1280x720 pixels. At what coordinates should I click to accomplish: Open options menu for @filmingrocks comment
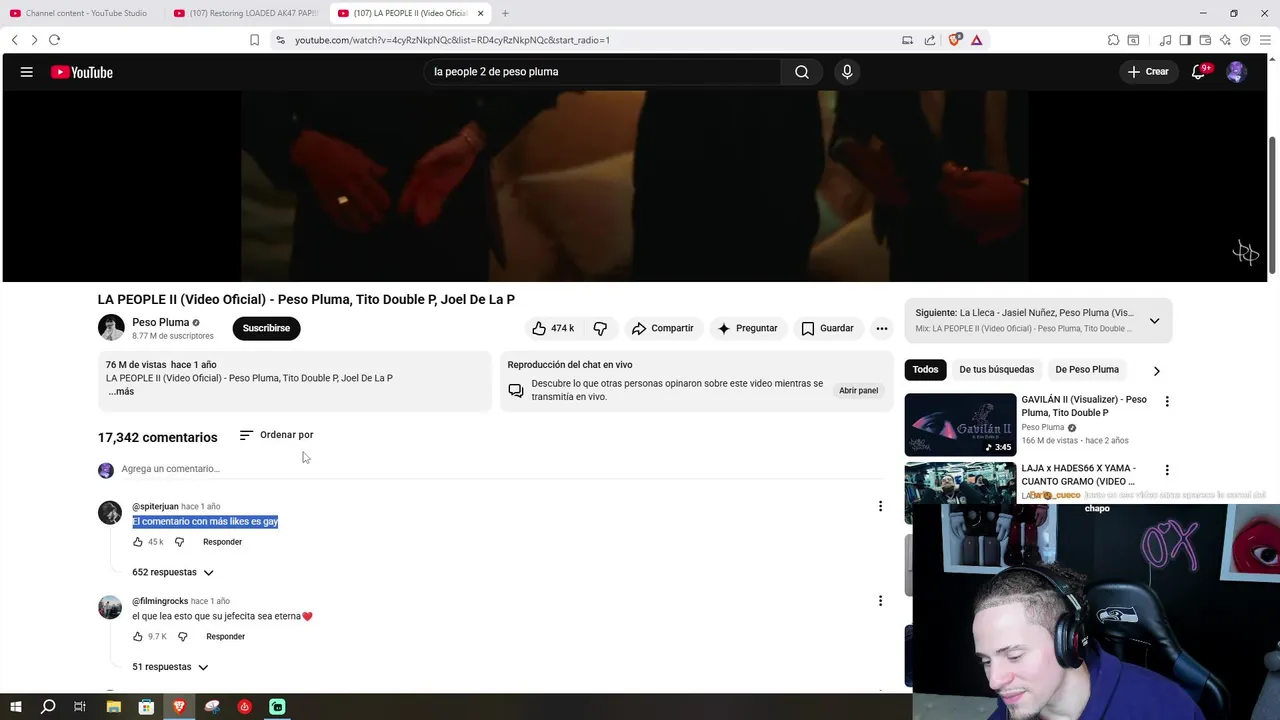tap(880, 601)
